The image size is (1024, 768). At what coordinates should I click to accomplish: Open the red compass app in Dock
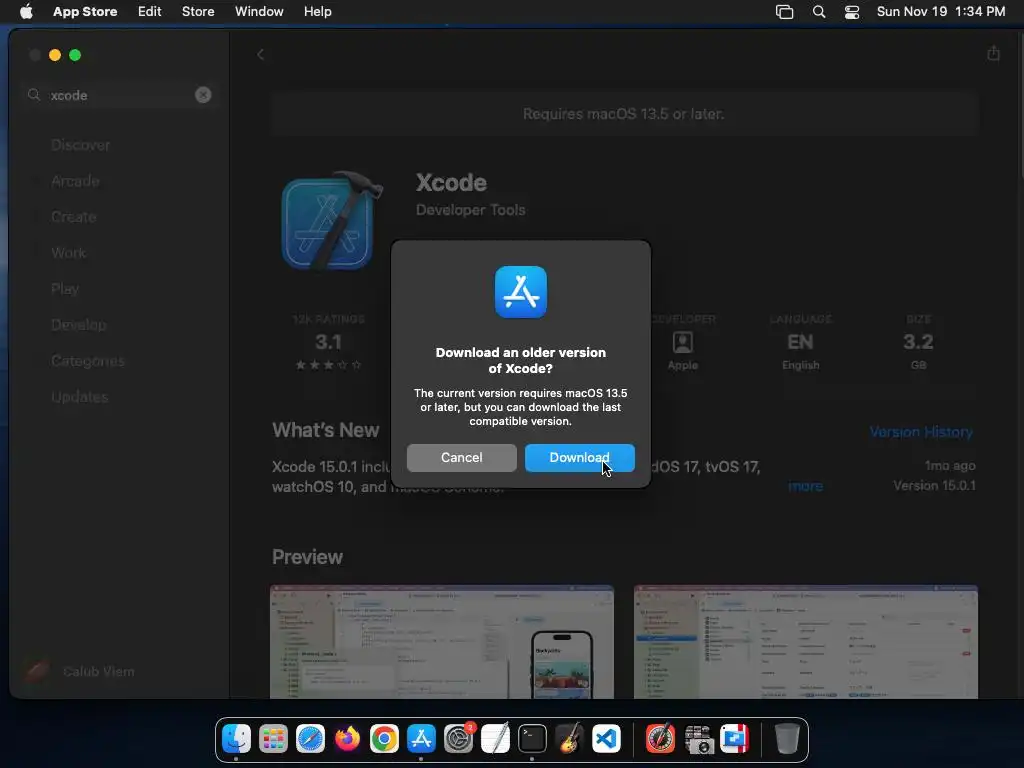[660, 739]
